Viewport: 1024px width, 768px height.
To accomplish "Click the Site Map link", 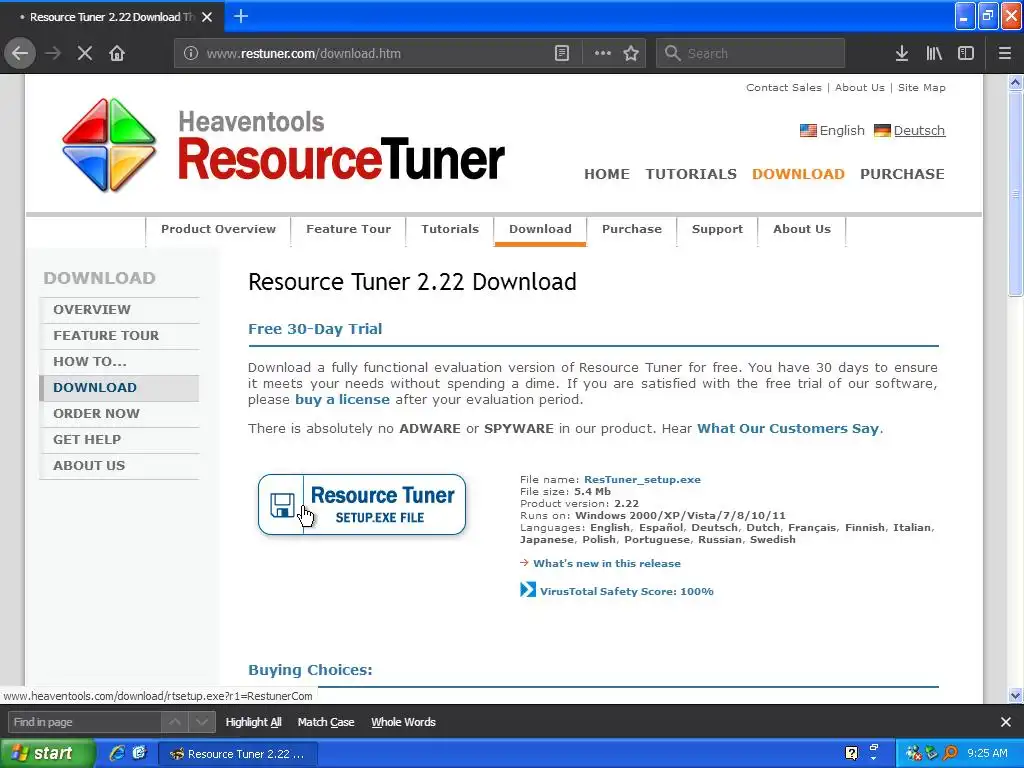I will 921,88.
